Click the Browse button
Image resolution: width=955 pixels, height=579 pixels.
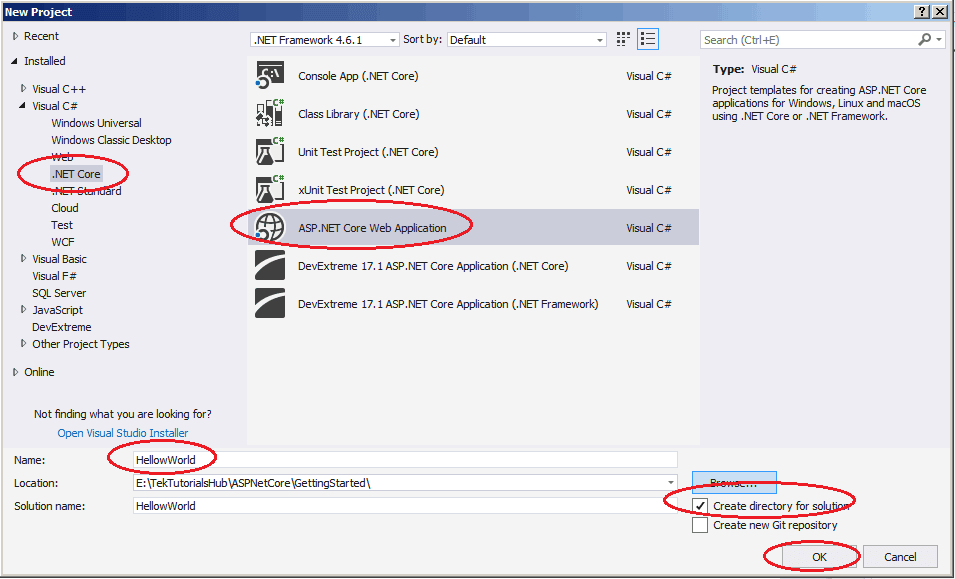click(734, 483)
